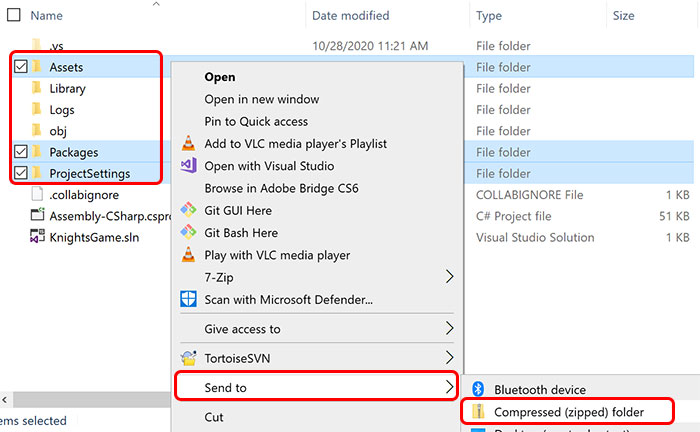Click the 10/28/2020 11:21 AM date cell
Image resolution: width=700 pixels, height=432 pixels.
pyautogui.click(x=370, y=46)
